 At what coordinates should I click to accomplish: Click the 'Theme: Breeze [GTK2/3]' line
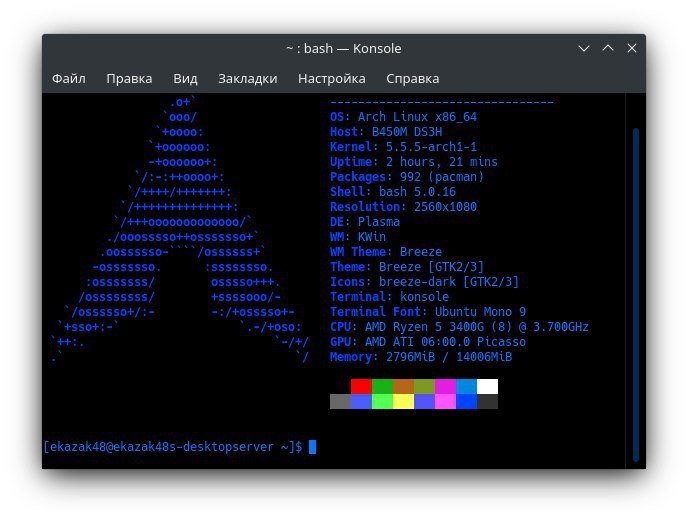point(407,267)
